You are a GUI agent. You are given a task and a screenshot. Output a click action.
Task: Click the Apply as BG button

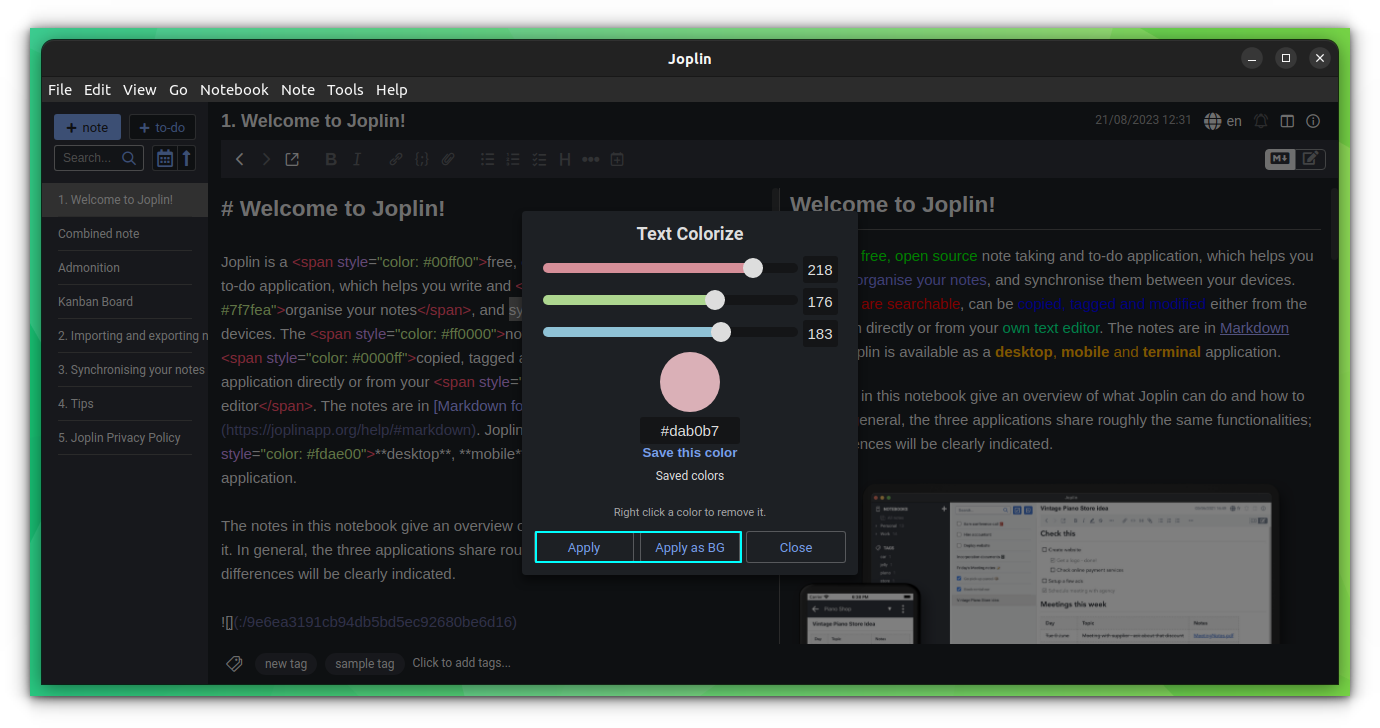689,547
